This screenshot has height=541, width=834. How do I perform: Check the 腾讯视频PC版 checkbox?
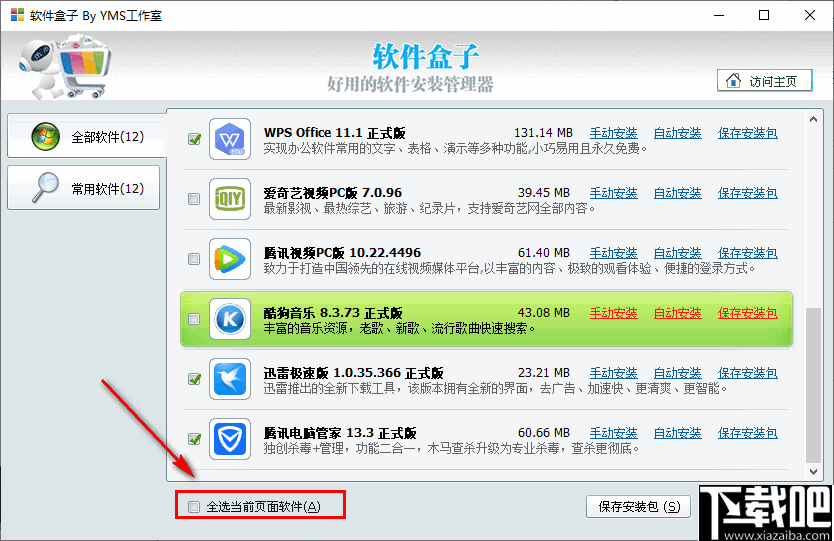coord(194,259)
